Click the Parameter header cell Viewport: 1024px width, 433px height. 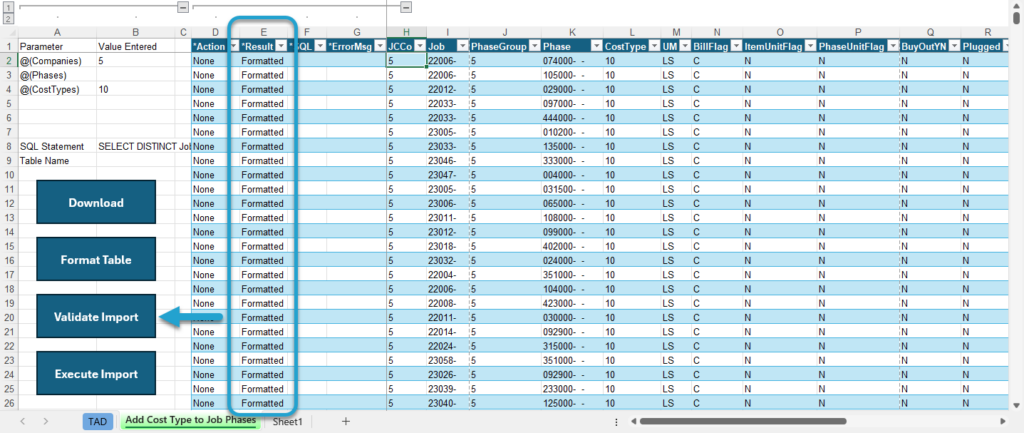(57, 46)
